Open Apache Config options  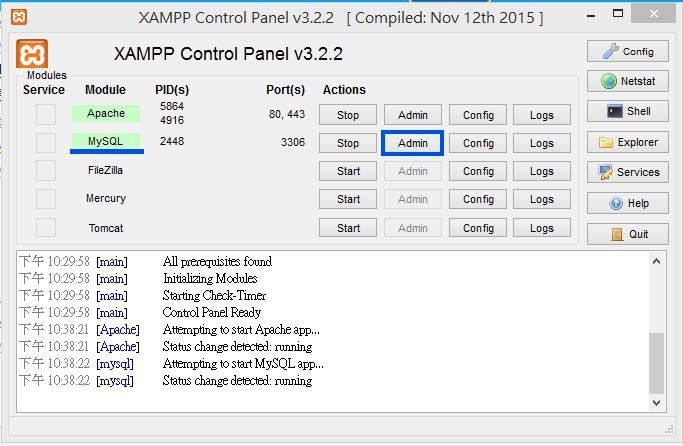click(x=478, y=115)
